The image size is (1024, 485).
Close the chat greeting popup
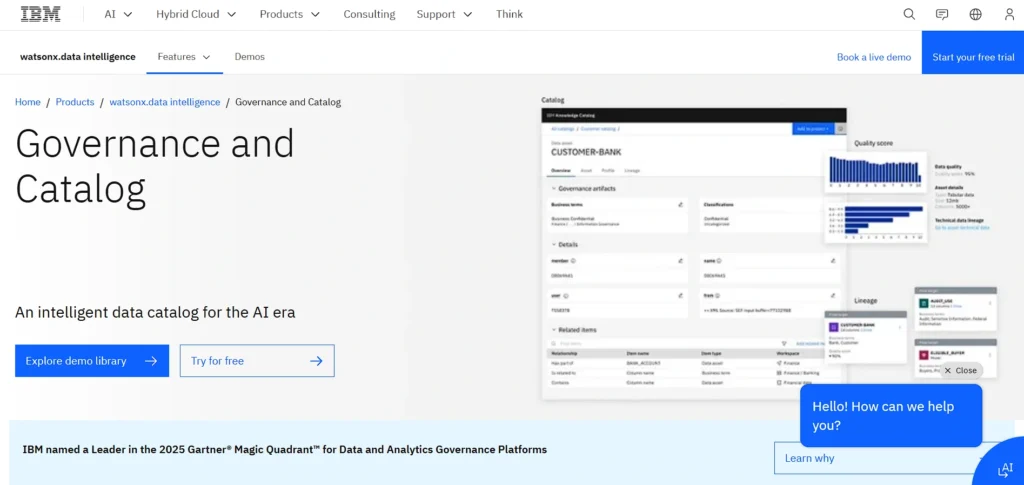click(961, 370)
